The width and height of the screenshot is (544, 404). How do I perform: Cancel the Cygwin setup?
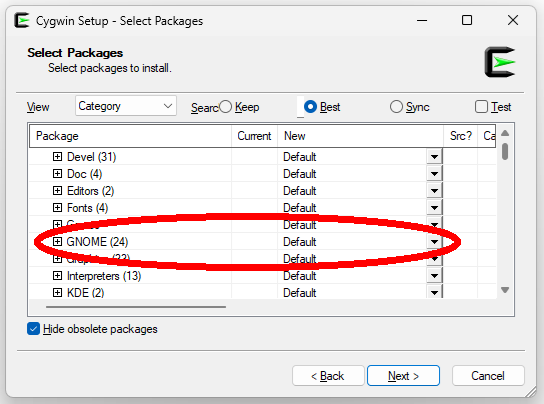(x=488, y=376)
